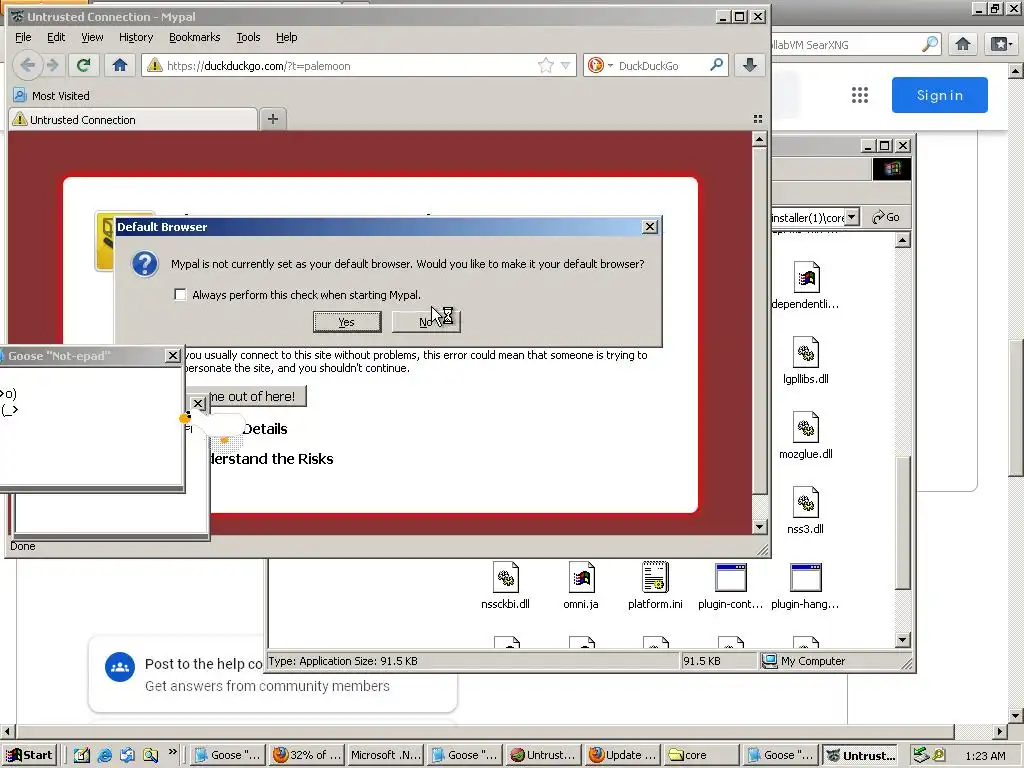
Task: Click the search magnifier in the SearXNG box
Action: click(930, 44)
